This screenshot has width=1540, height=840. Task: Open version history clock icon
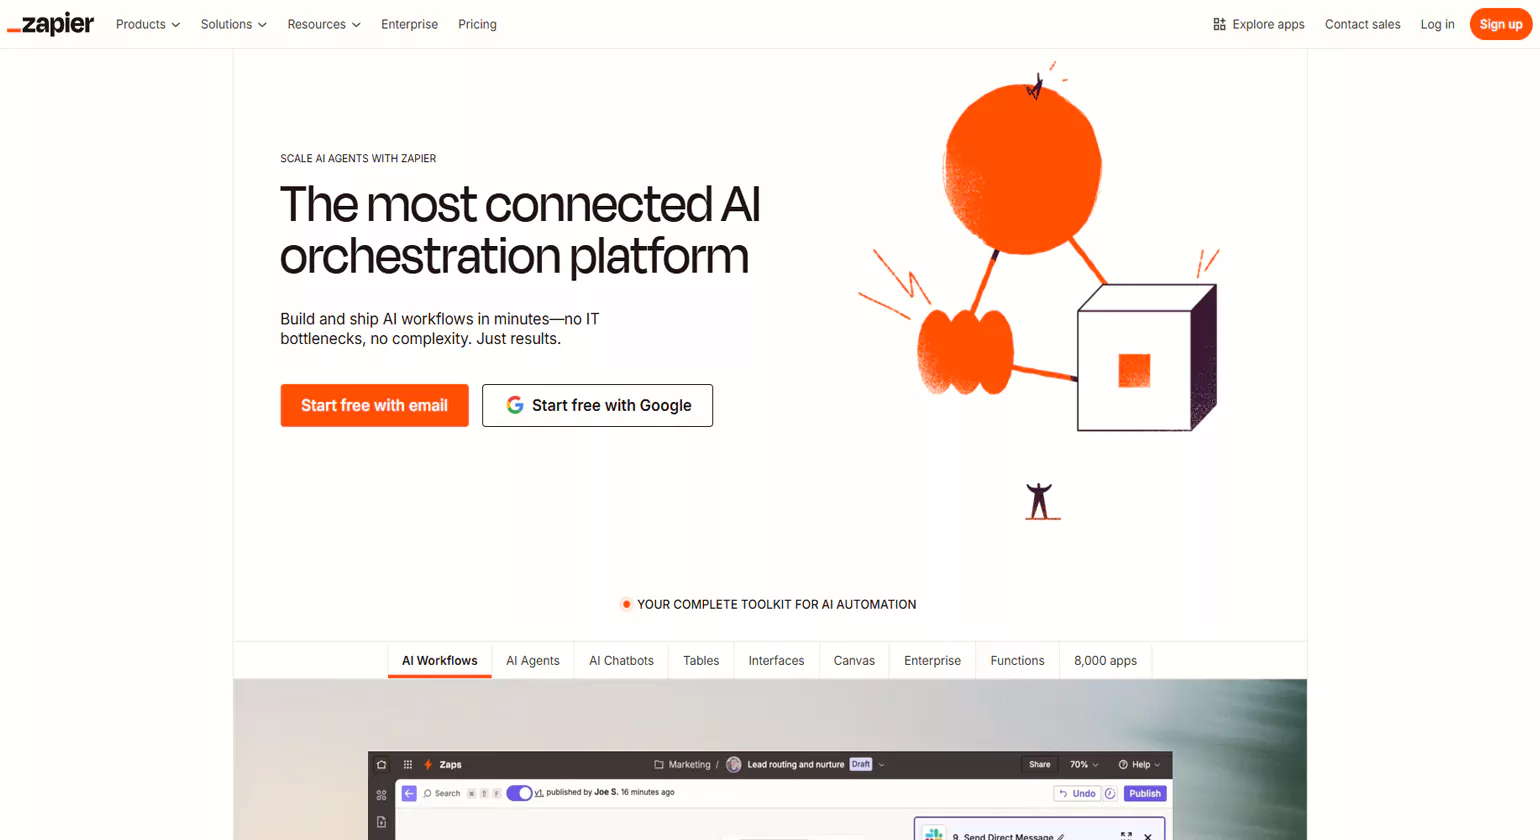coord(1110,794)
